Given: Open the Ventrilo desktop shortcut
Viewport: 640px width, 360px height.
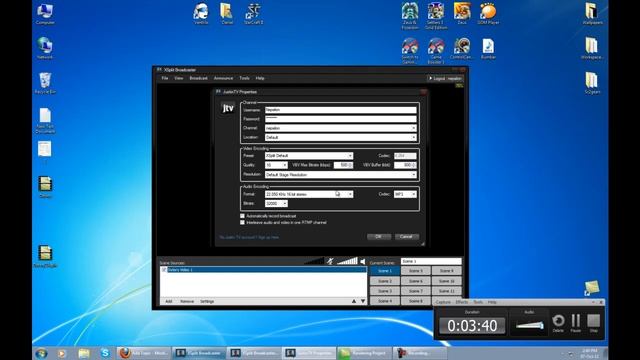Looking at the screenshot, I should 201,13.
